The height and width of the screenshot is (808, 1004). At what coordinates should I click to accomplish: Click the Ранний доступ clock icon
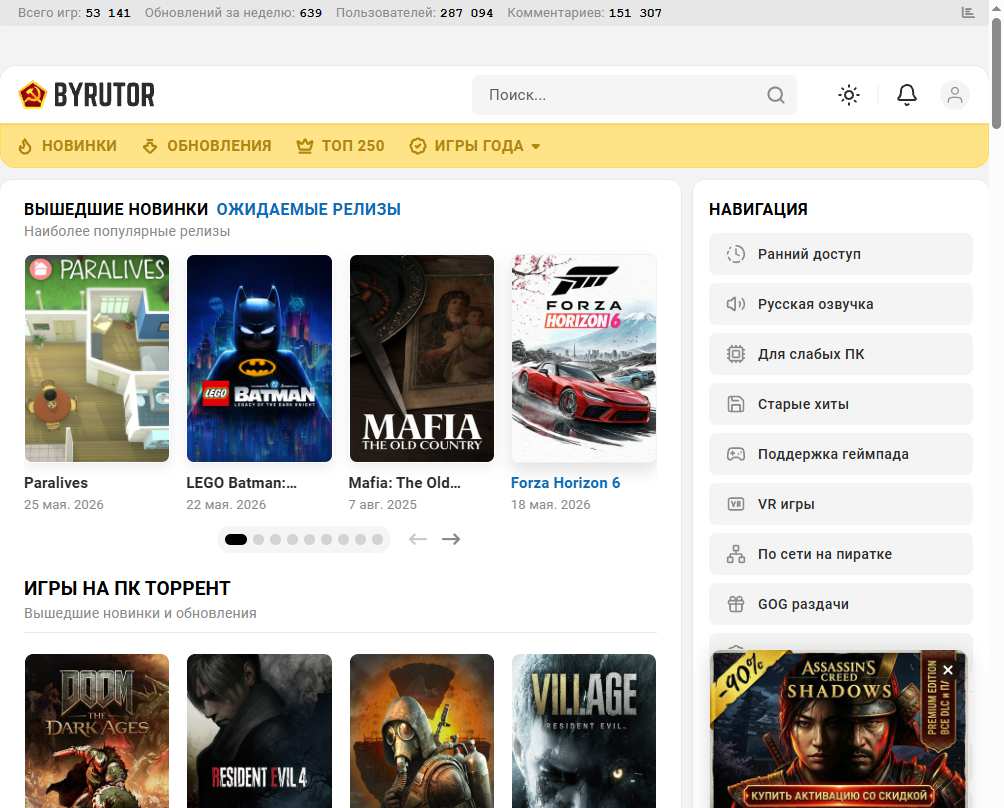point(736,254)
